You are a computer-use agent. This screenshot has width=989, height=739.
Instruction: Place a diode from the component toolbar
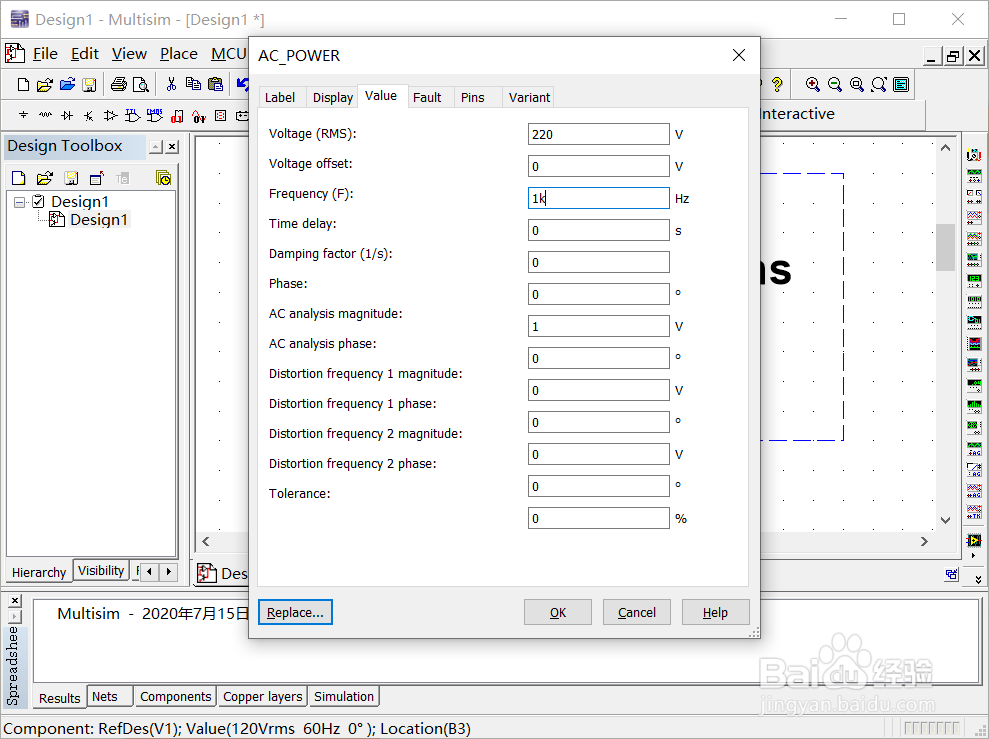(x=67, y=115)
